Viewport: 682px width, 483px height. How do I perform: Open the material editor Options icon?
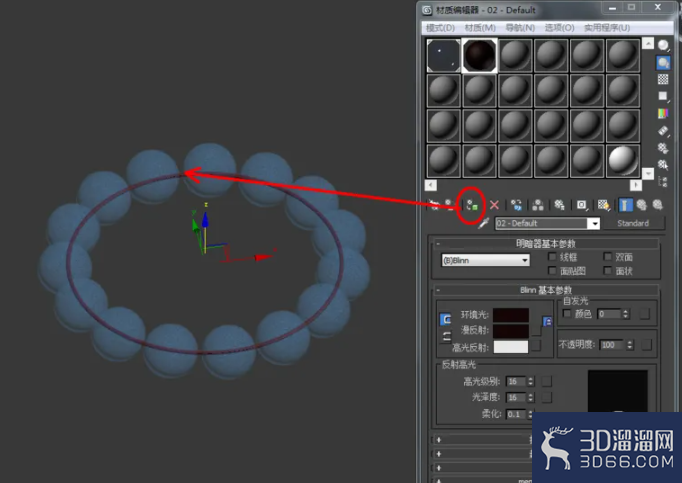(x=663, y=148)
